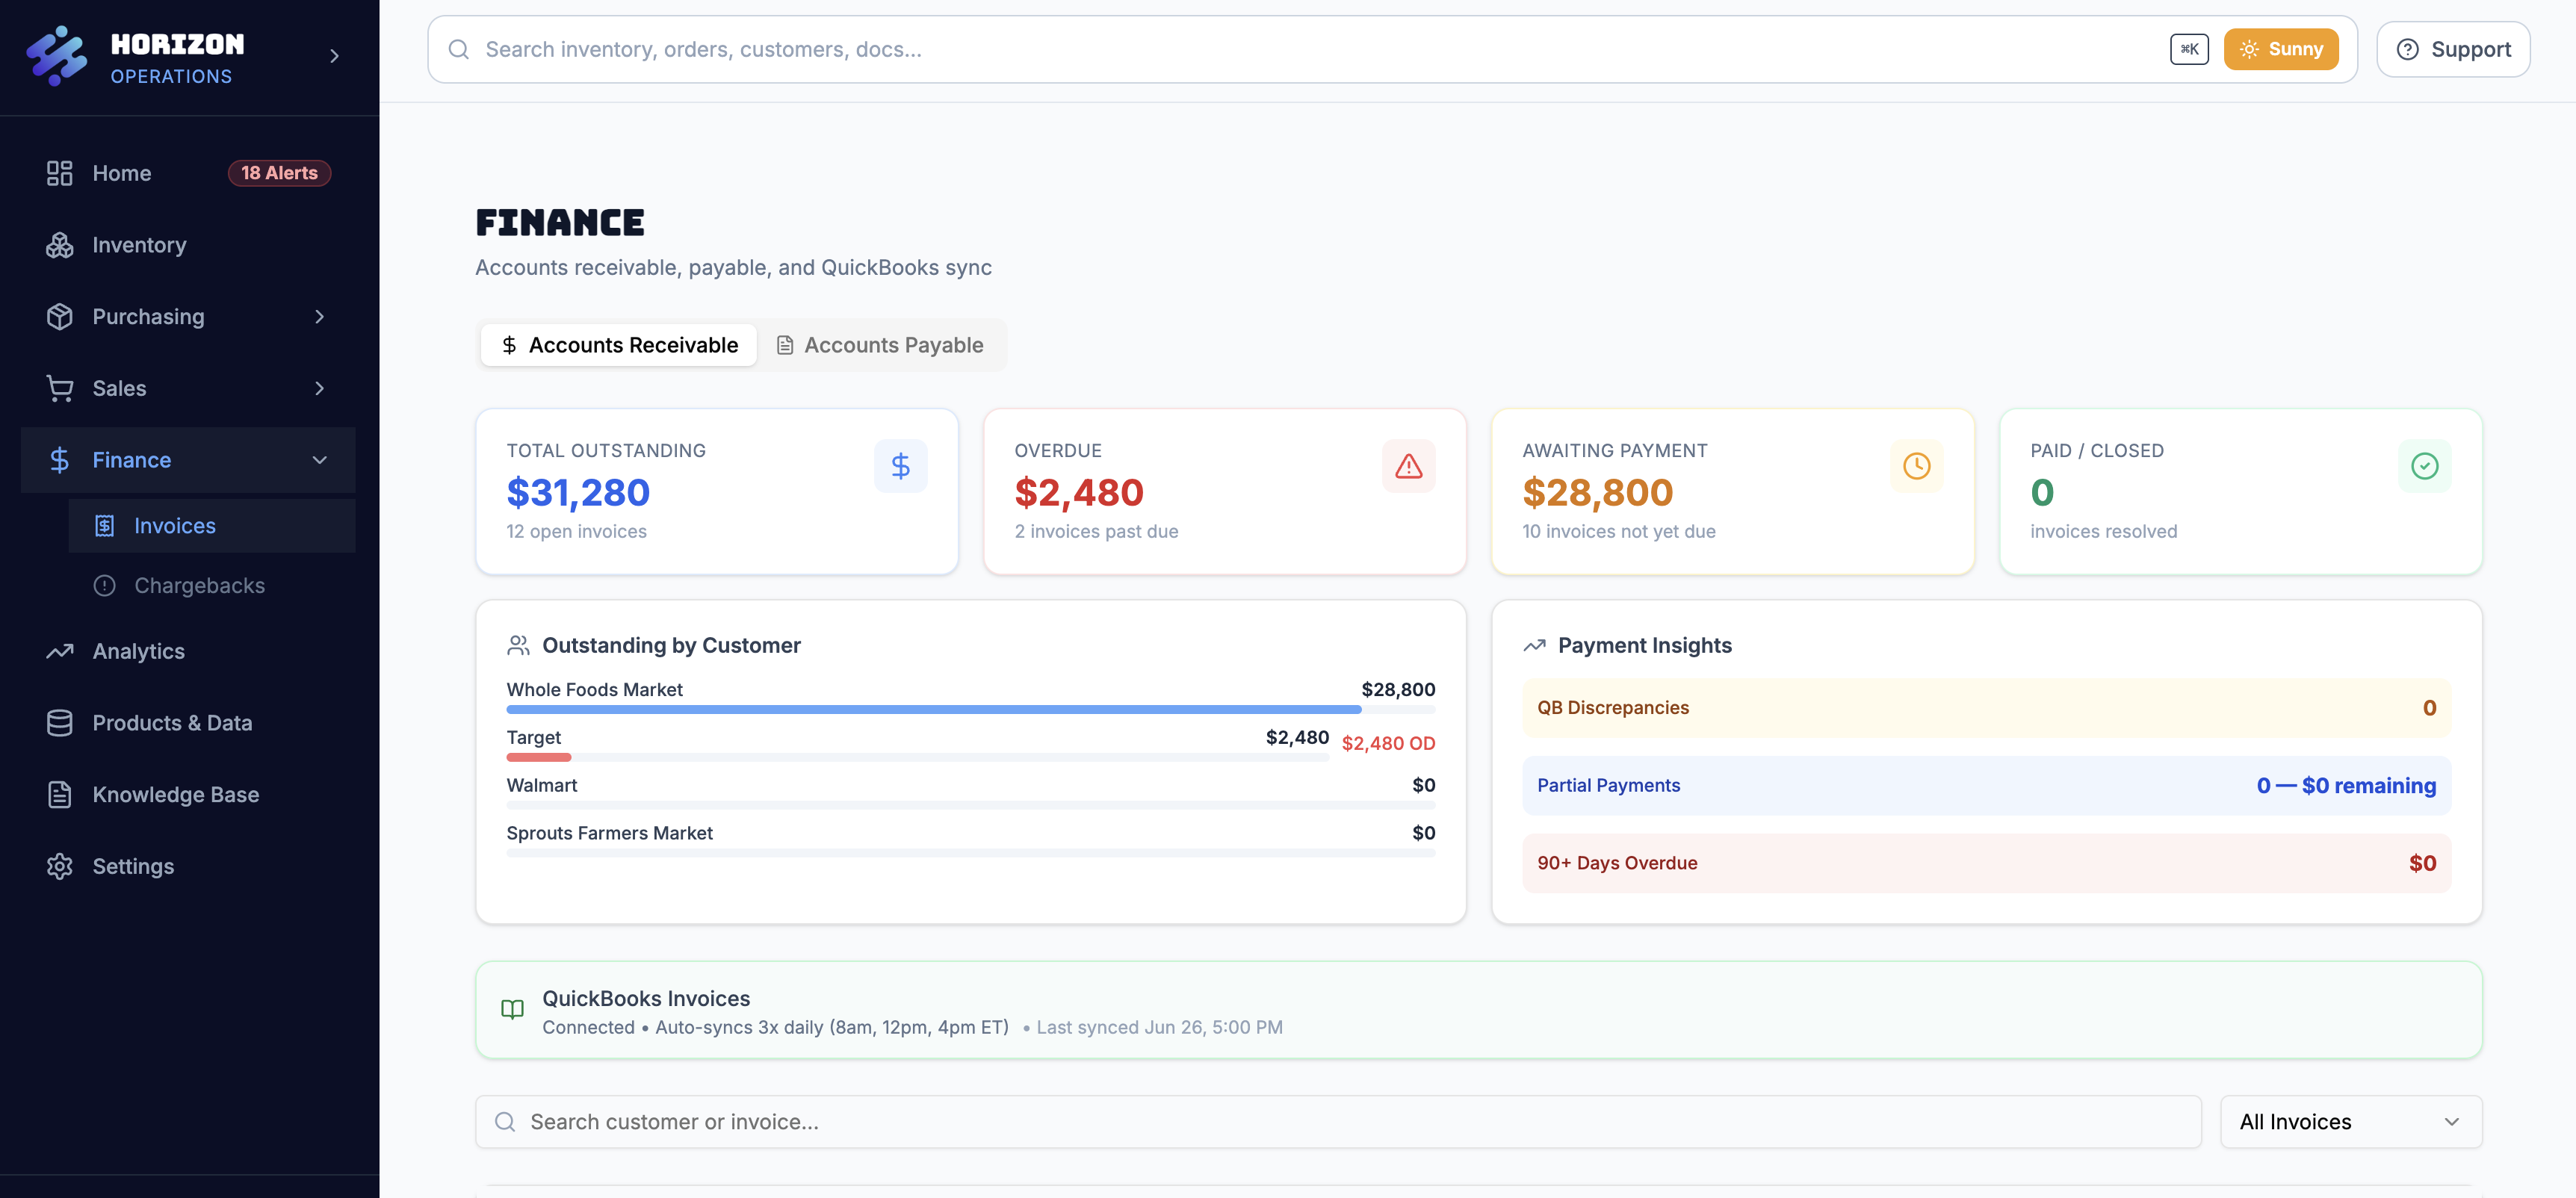Open the Chargebacks sidebar item
2576x1198 pixels.
pos(212,586)
